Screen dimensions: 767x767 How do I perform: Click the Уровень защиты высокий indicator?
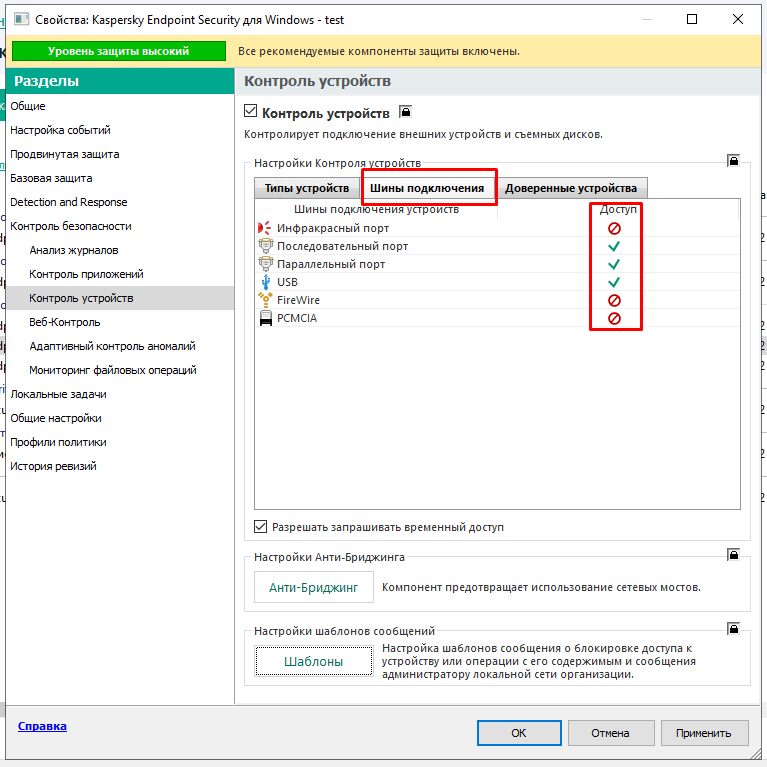[118, 51]
